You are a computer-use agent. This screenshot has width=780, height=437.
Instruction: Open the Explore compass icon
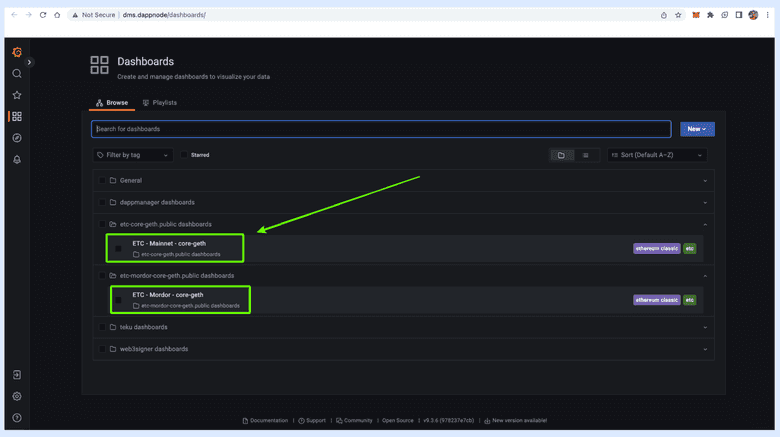[x=17, y=138]
